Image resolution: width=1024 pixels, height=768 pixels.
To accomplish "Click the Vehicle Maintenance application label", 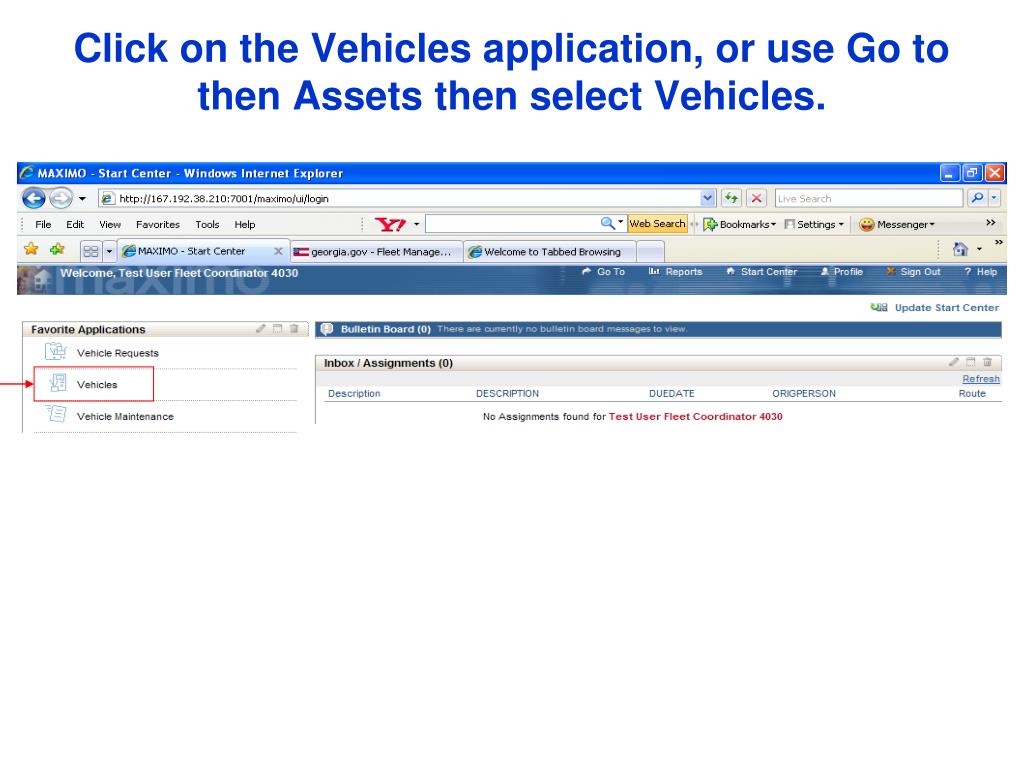I will [x=125, y=417].
